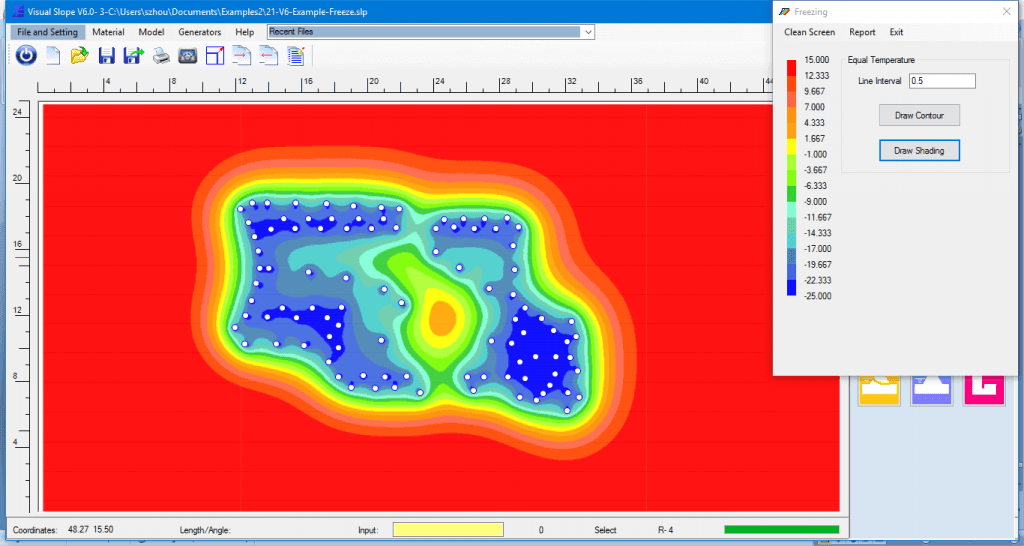Image resolution: width=1024 pixels, height=546 pixels.
Task: Open the Generators menu
Action: [x=200, y=32]
